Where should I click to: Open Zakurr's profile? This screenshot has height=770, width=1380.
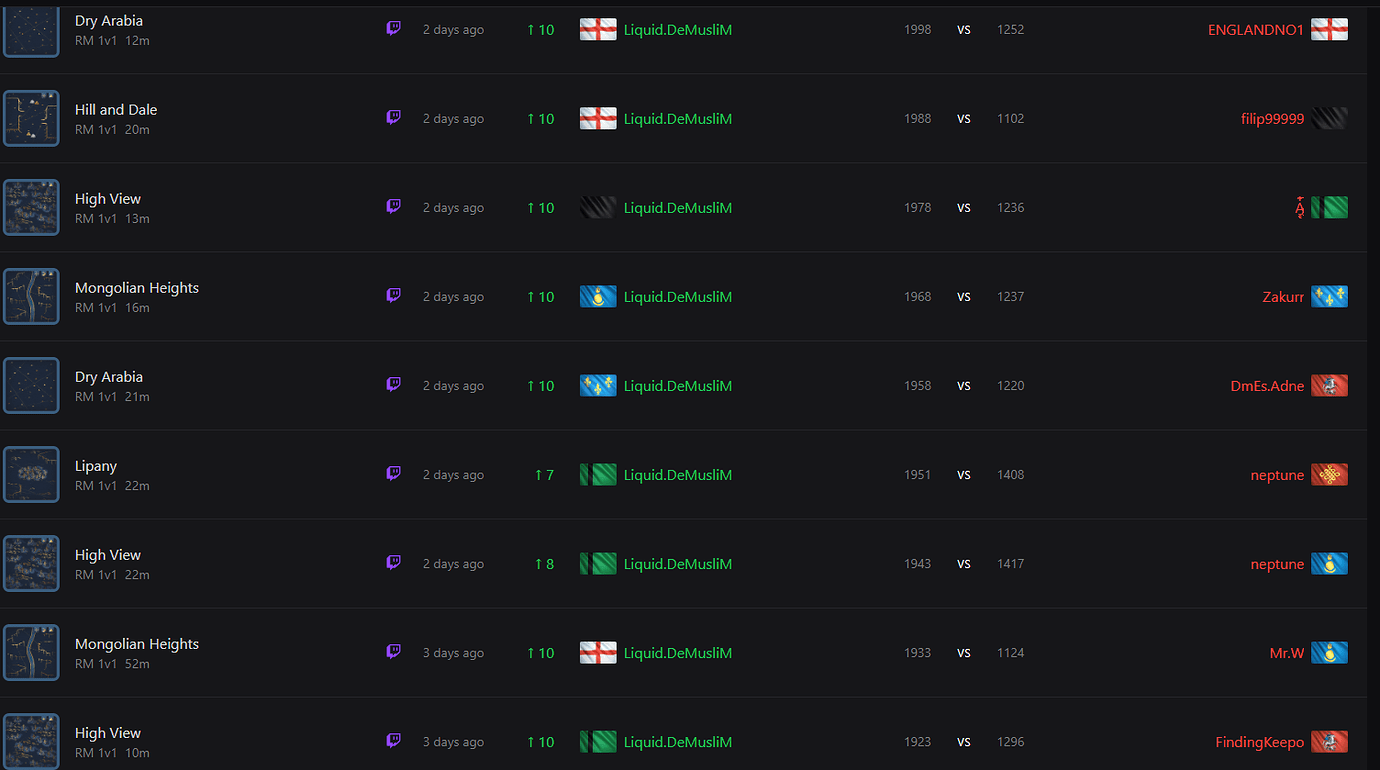pyautogui.click(x=1283, y=296)
